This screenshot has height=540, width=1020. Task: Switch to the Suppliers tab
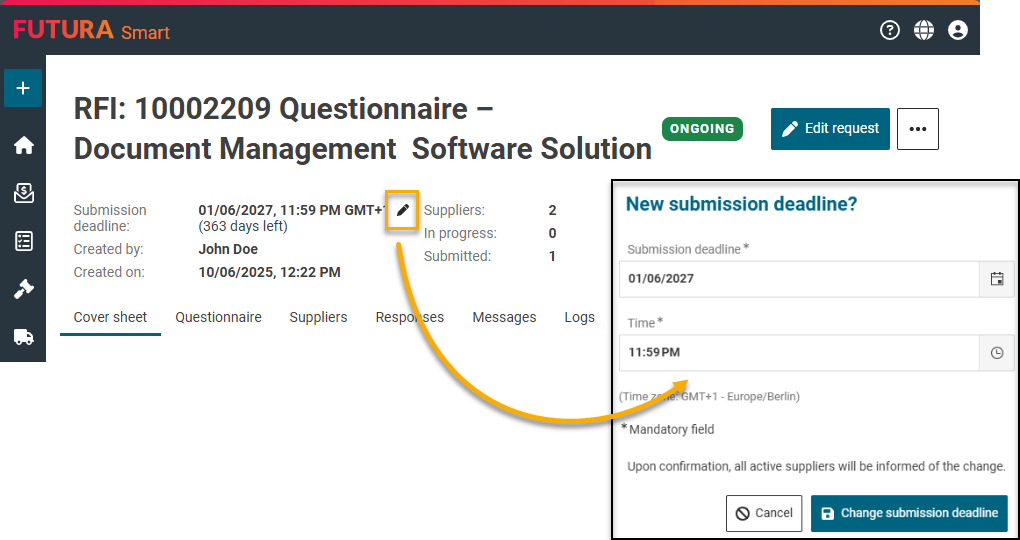pos(318,317)
